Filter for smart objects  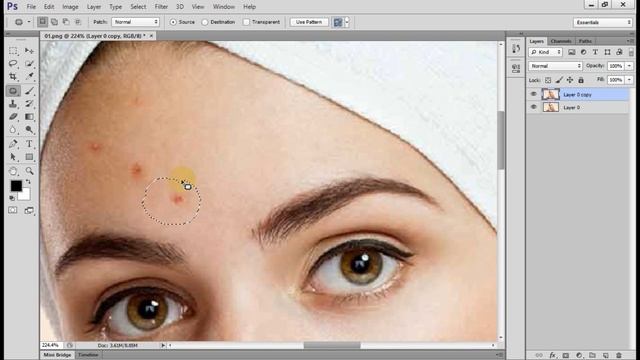(x=619, y=52)
